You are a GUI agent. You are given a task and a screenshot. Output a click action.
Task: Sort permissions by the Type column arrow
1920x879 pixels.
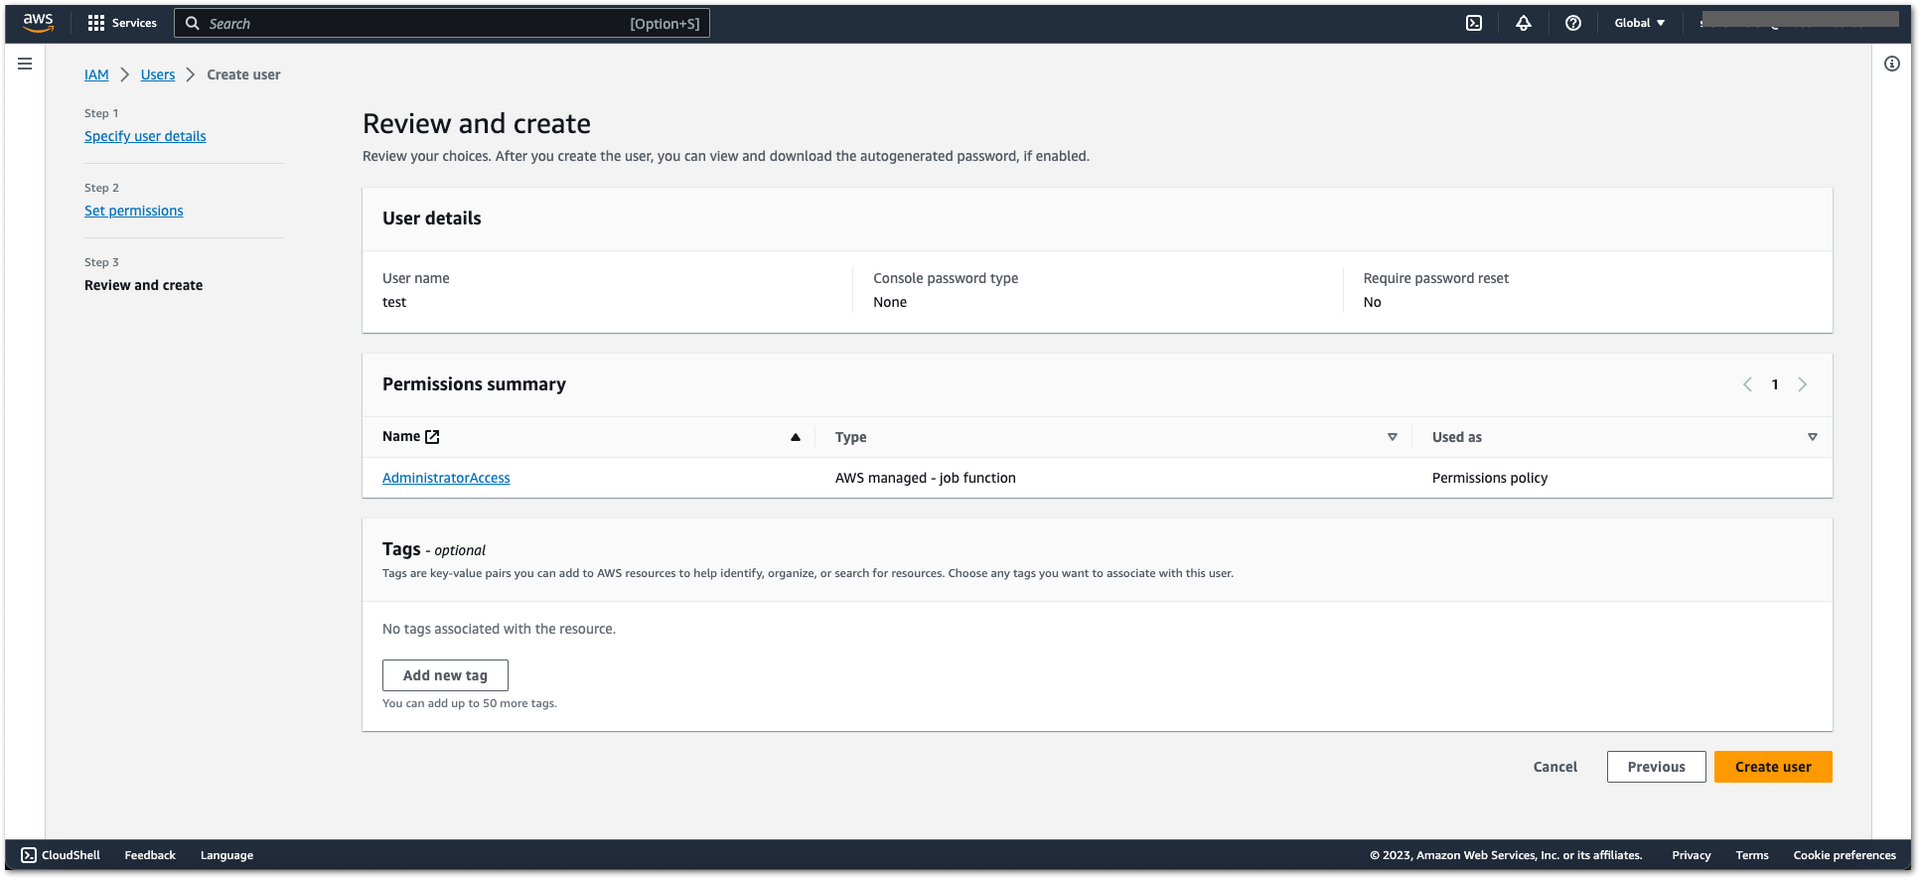tap(1392, 437)
